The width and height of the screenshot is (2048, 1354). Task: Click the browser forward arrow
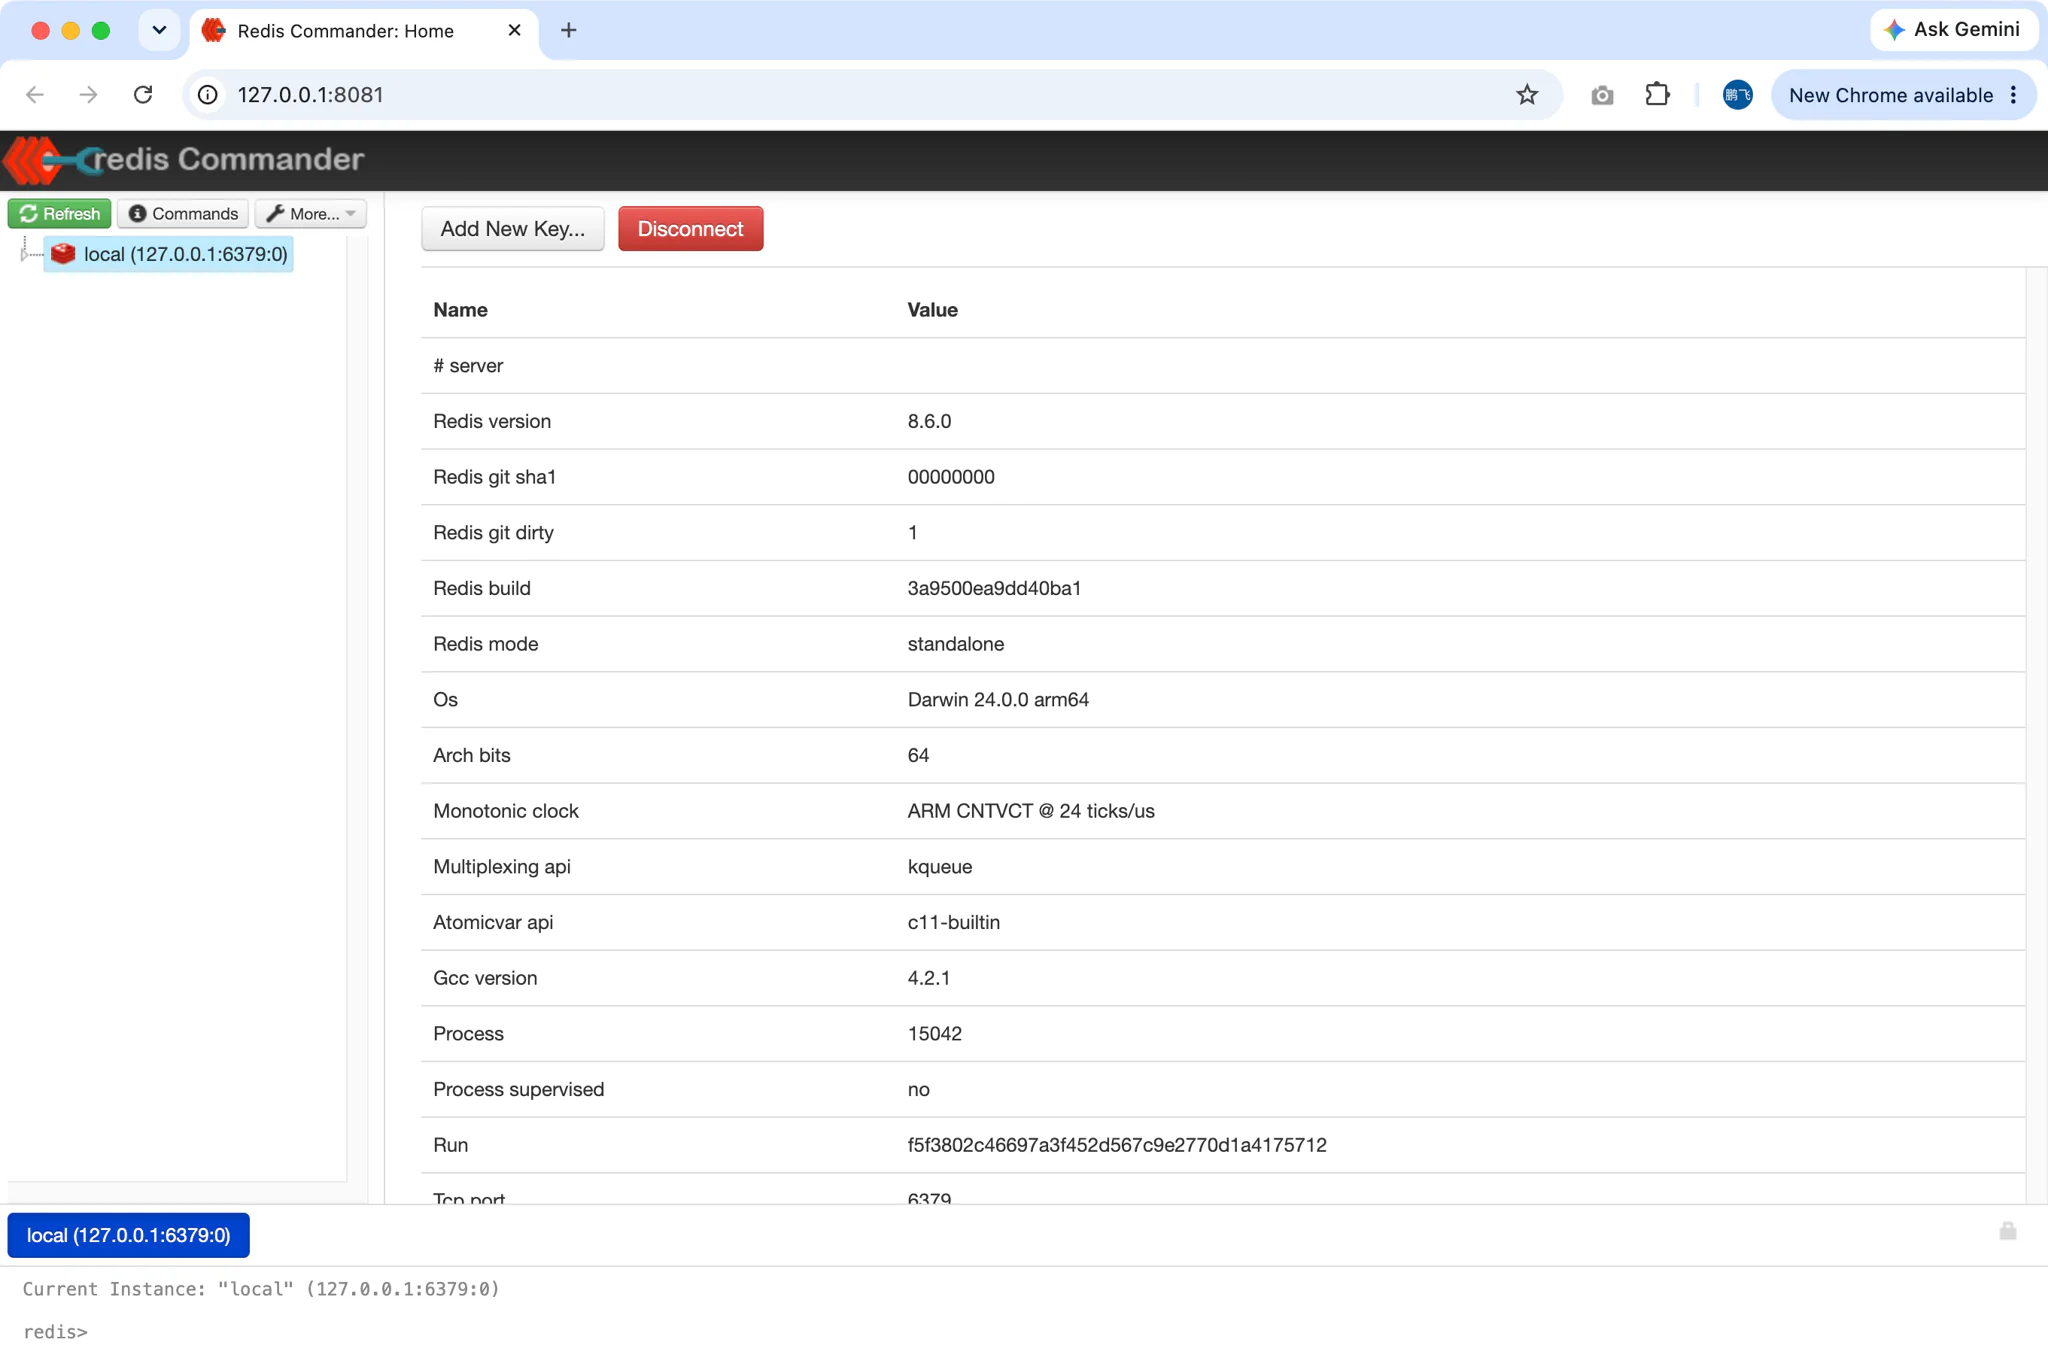pos(89,95)
